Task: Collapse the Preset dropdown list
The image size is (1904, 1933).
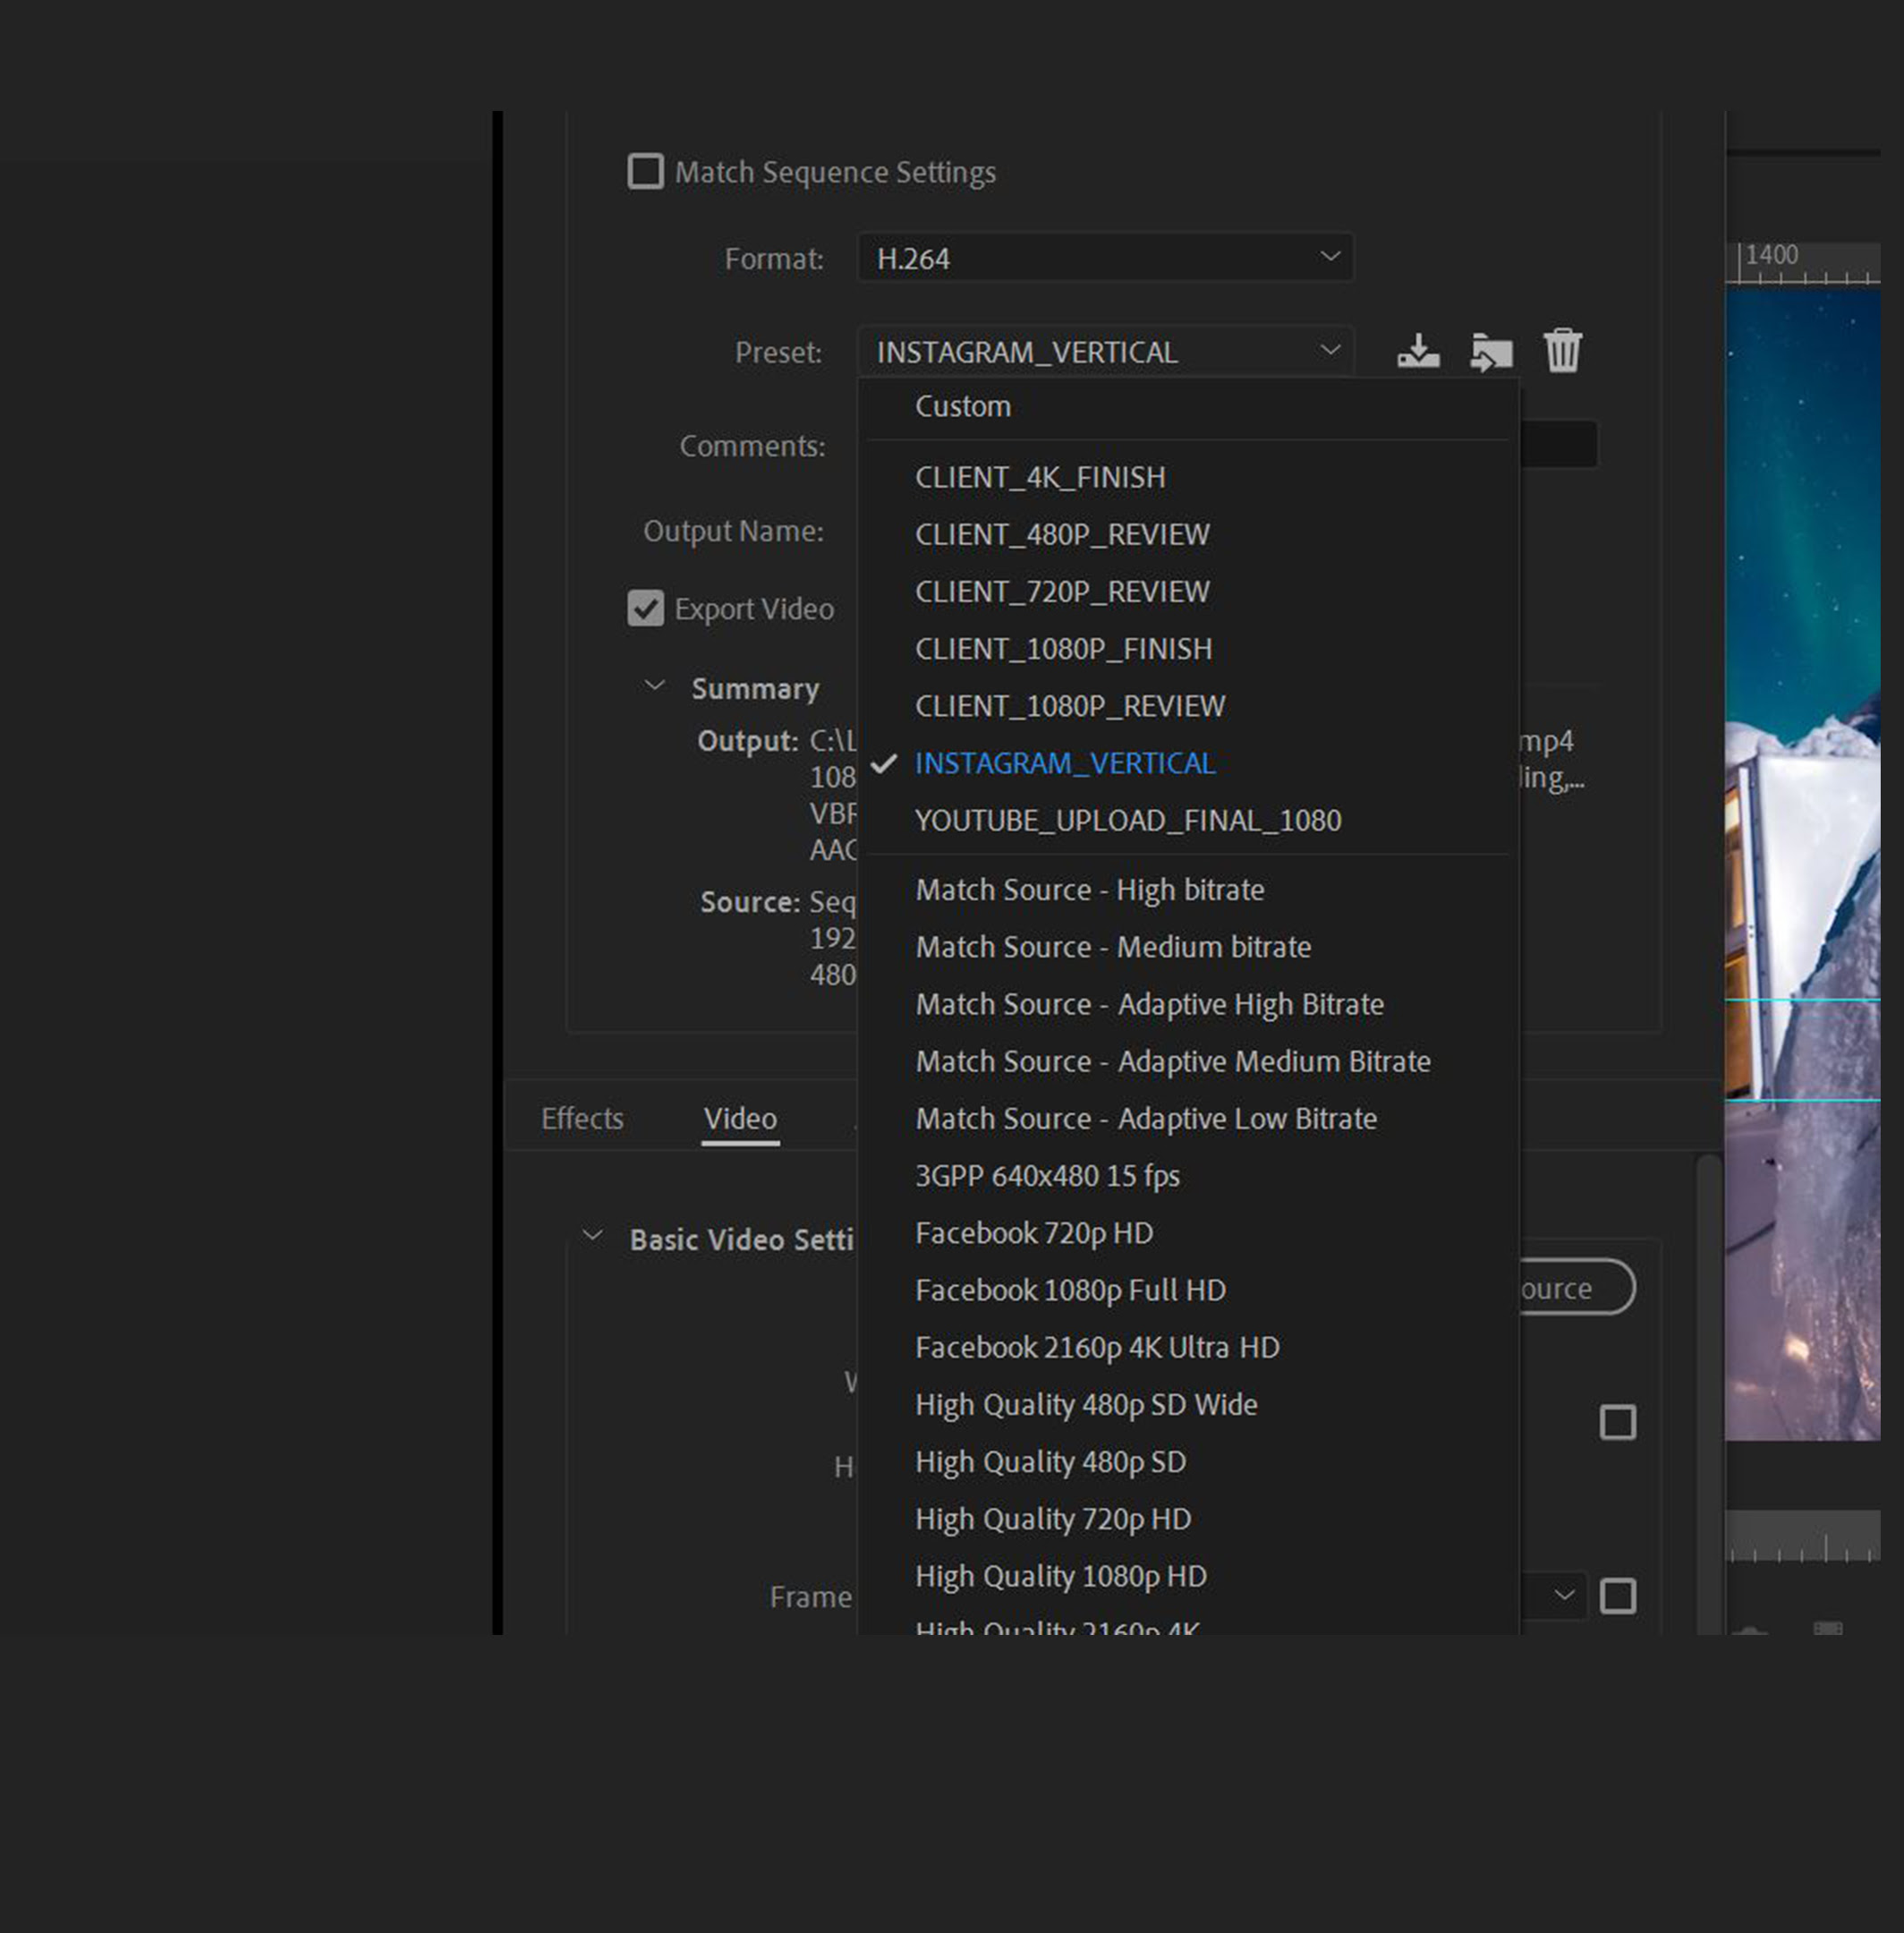Action: point(1105,352)
